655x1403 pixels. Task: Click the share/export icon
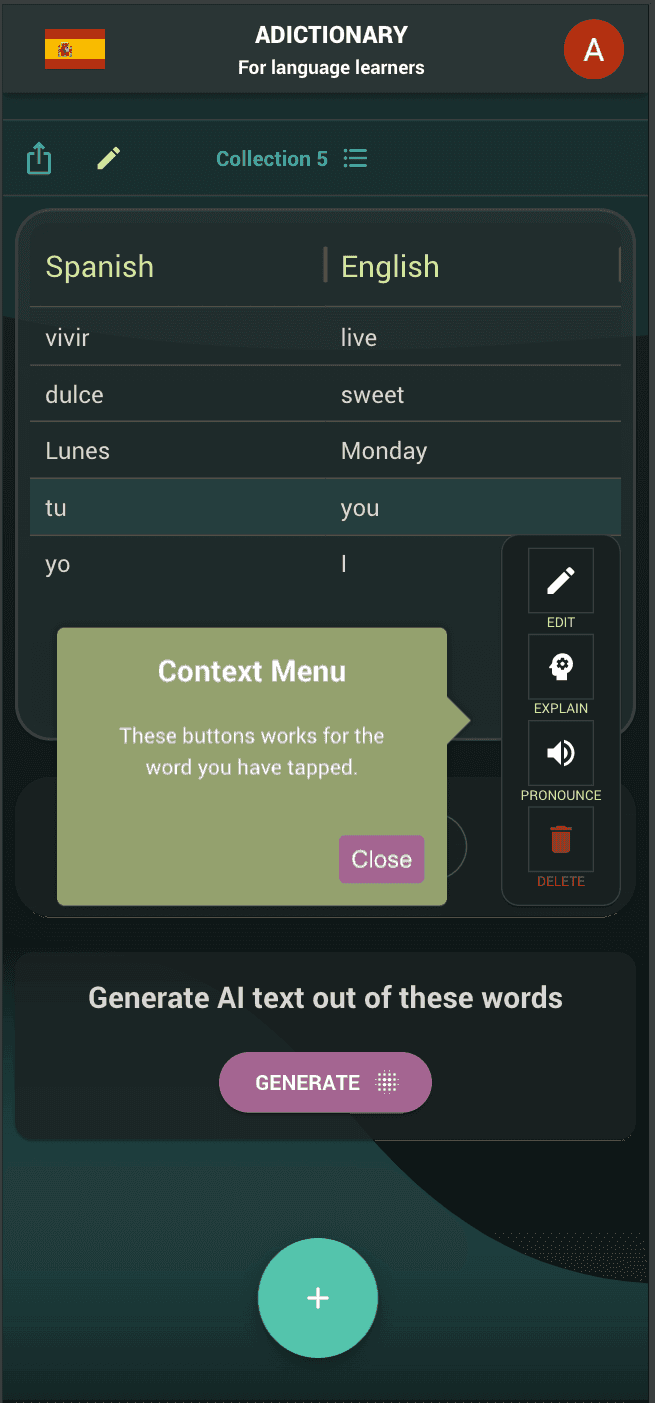pyautogui.click(x=39, y=158)
